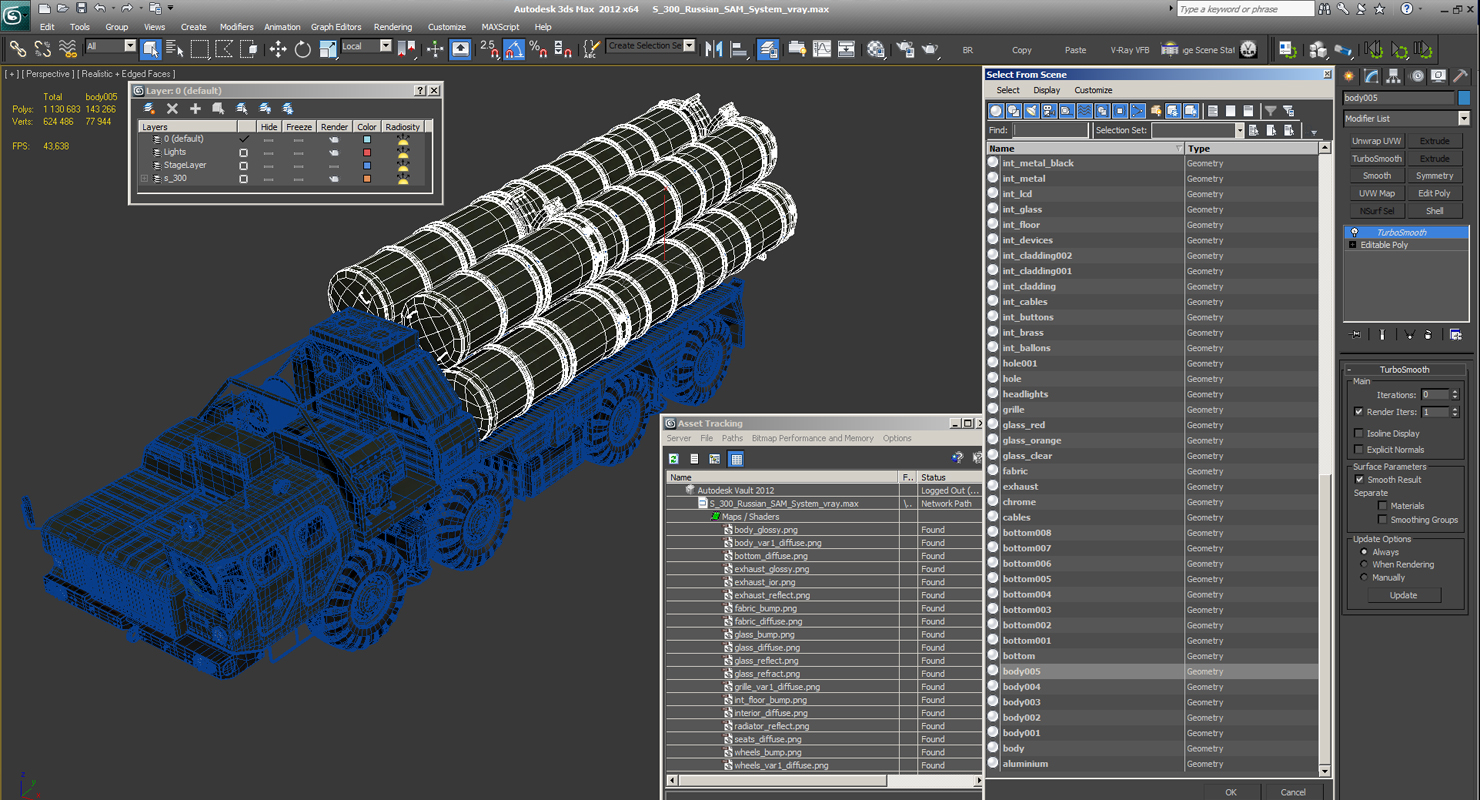Screen dimensions: 1480x800
Task: Click Pin Stack icon below modifier stack
Action: pos(1356,335)
